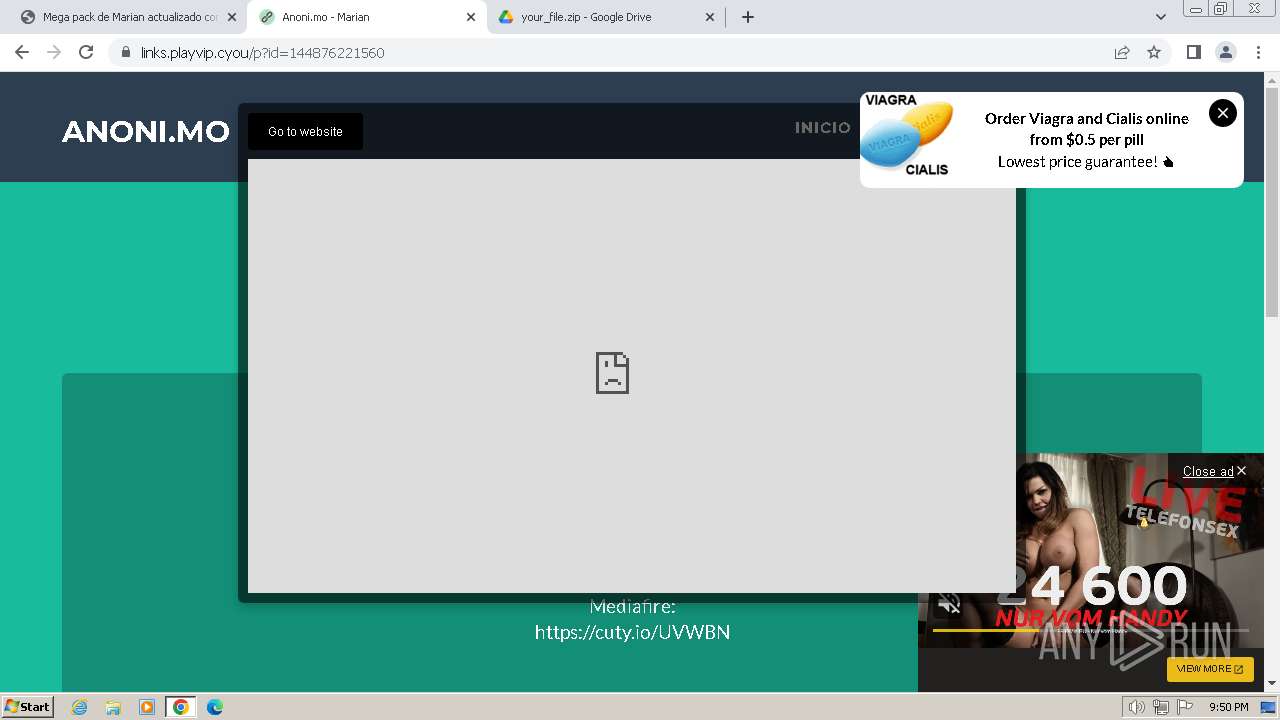
Task: Click the Go to website button
Action: [x=305, y=131]
